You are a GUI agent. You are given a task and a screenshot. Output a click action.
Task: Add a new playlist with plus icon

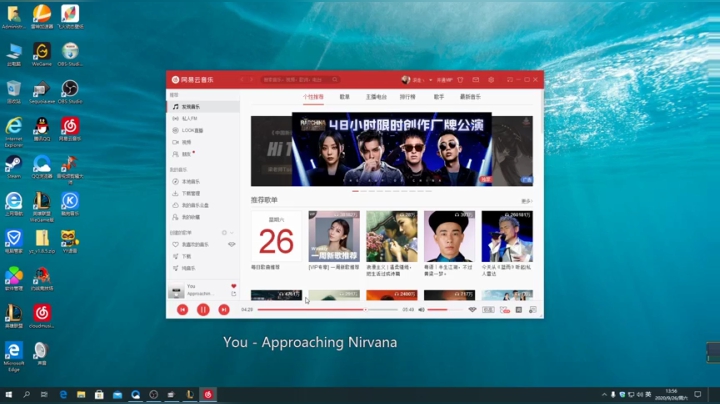click(x=224, y=233)
